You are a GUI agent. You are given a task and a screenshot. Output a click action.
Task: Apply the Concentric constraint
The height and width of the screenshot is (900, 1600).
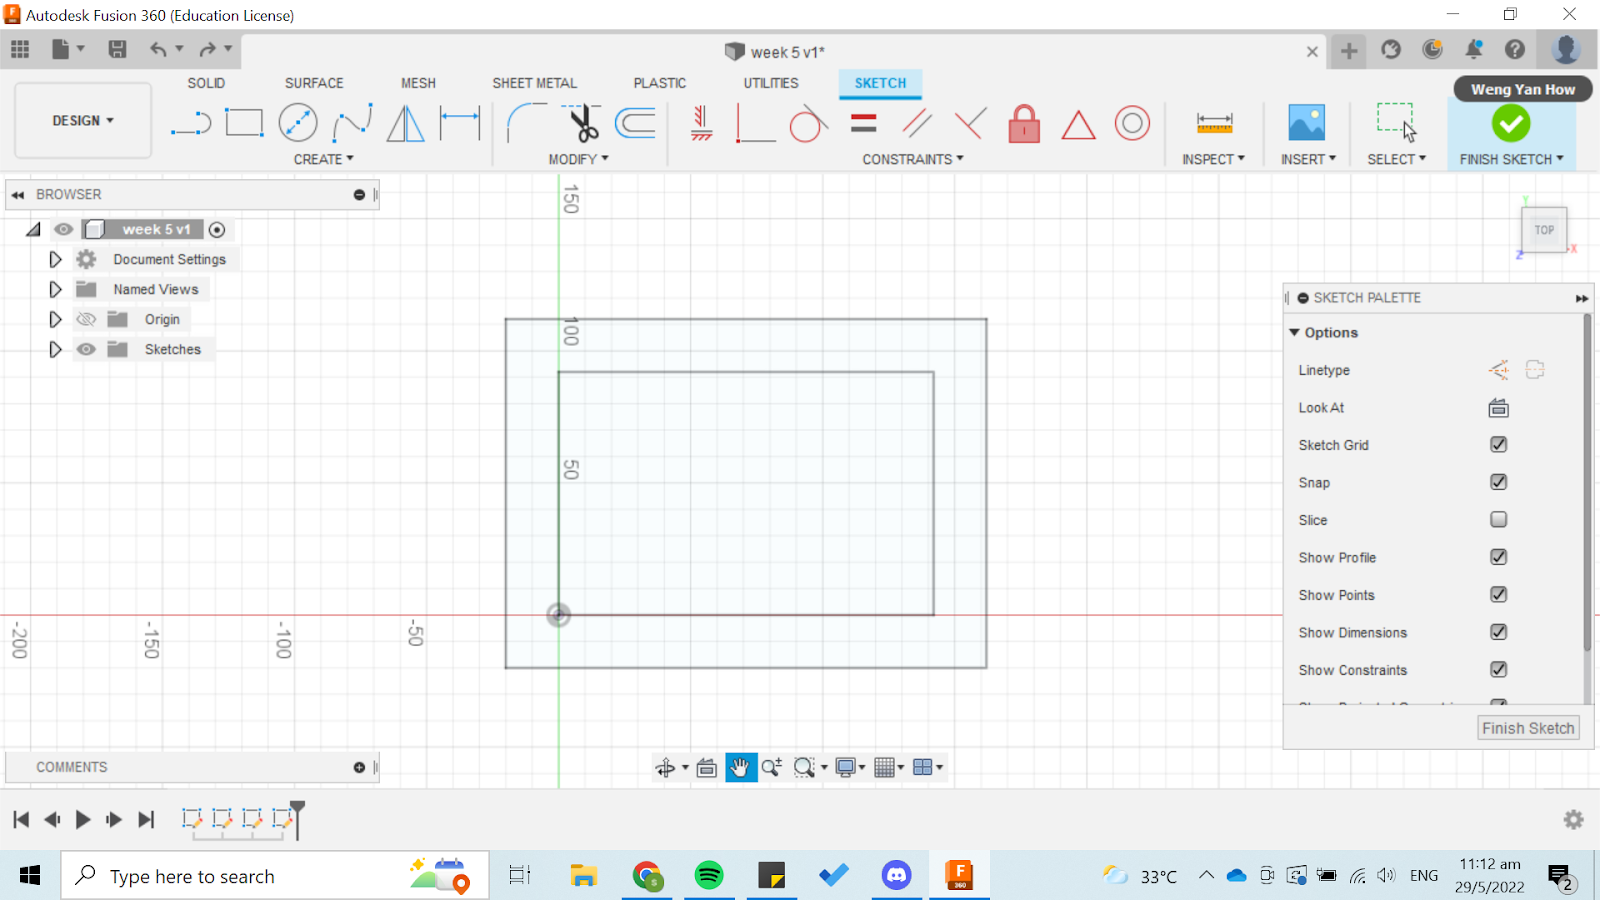(1132, 123)
